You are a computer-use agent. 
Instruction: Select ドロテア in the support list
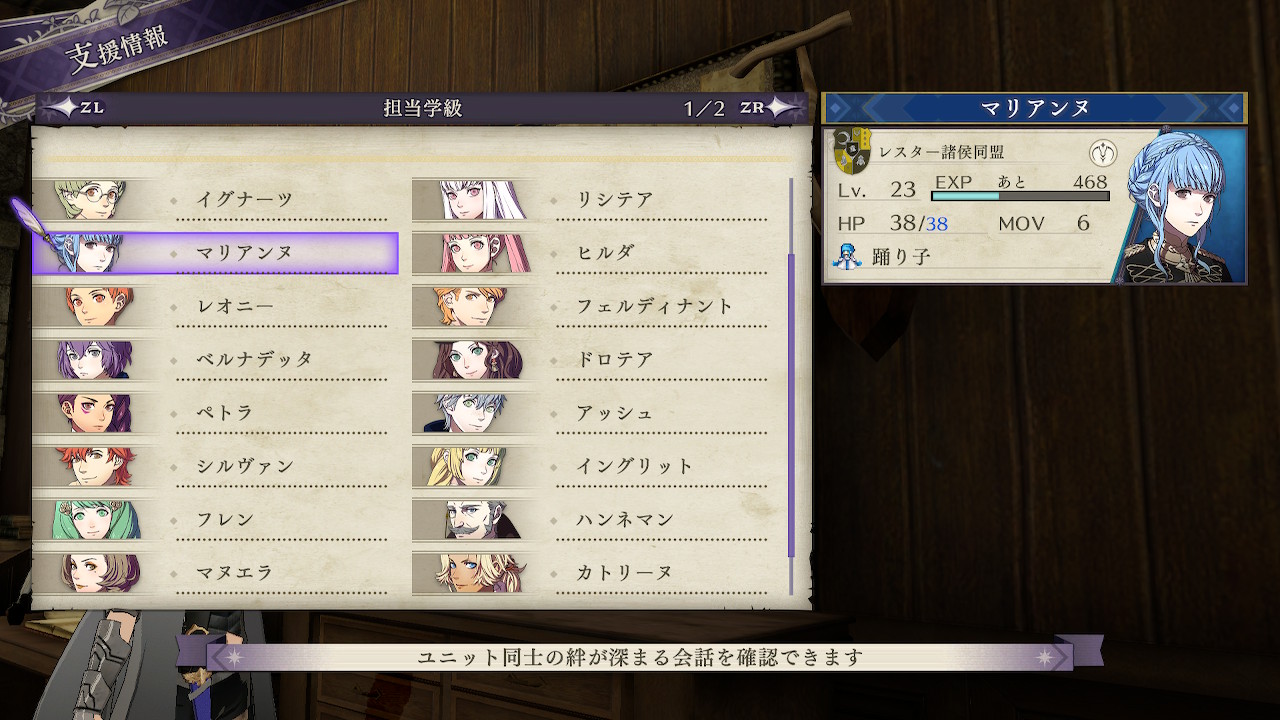click(591, 360)
